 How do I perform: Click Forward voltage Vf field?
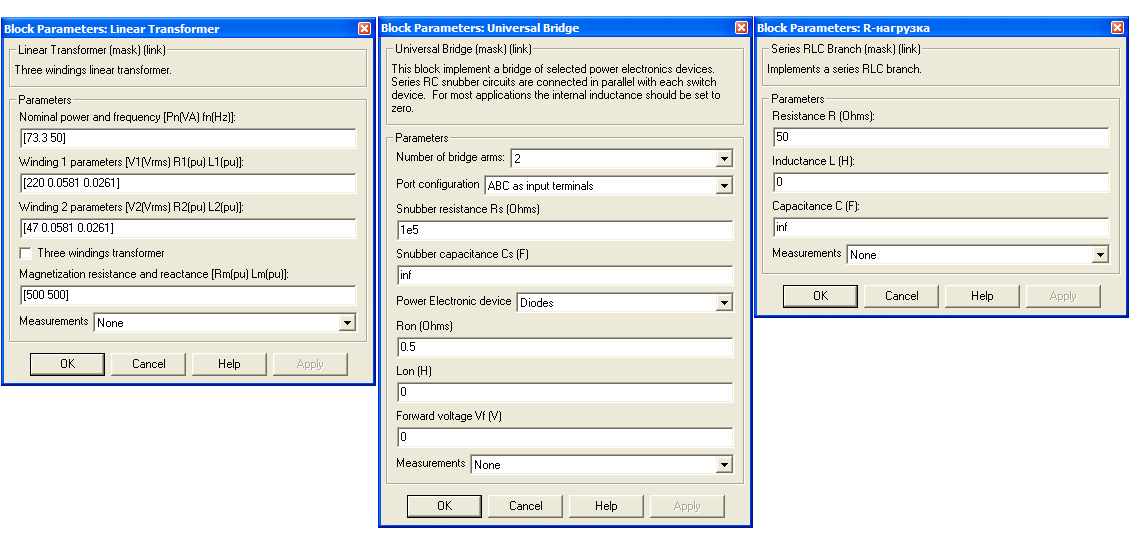(x=565, y=438)
